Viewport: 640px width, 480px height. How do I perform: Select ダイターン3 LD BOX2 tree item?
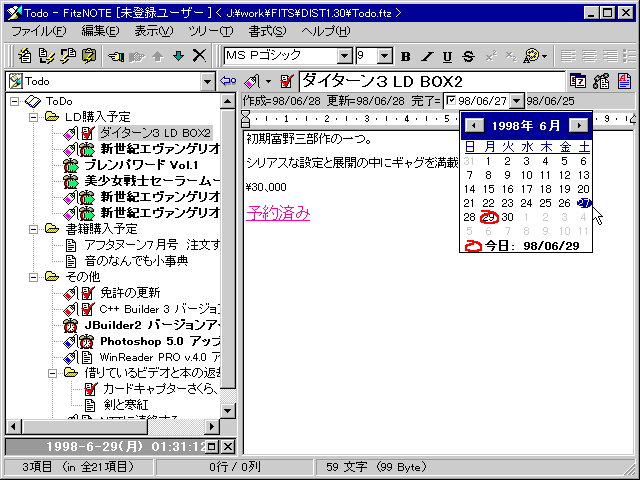[155, 133]
